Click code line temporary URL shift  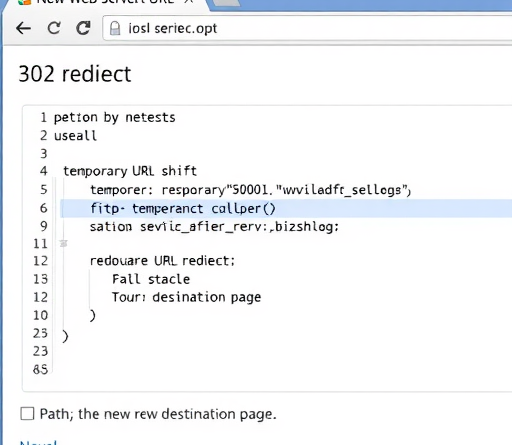pyautogui.click(x=130, y=171)
